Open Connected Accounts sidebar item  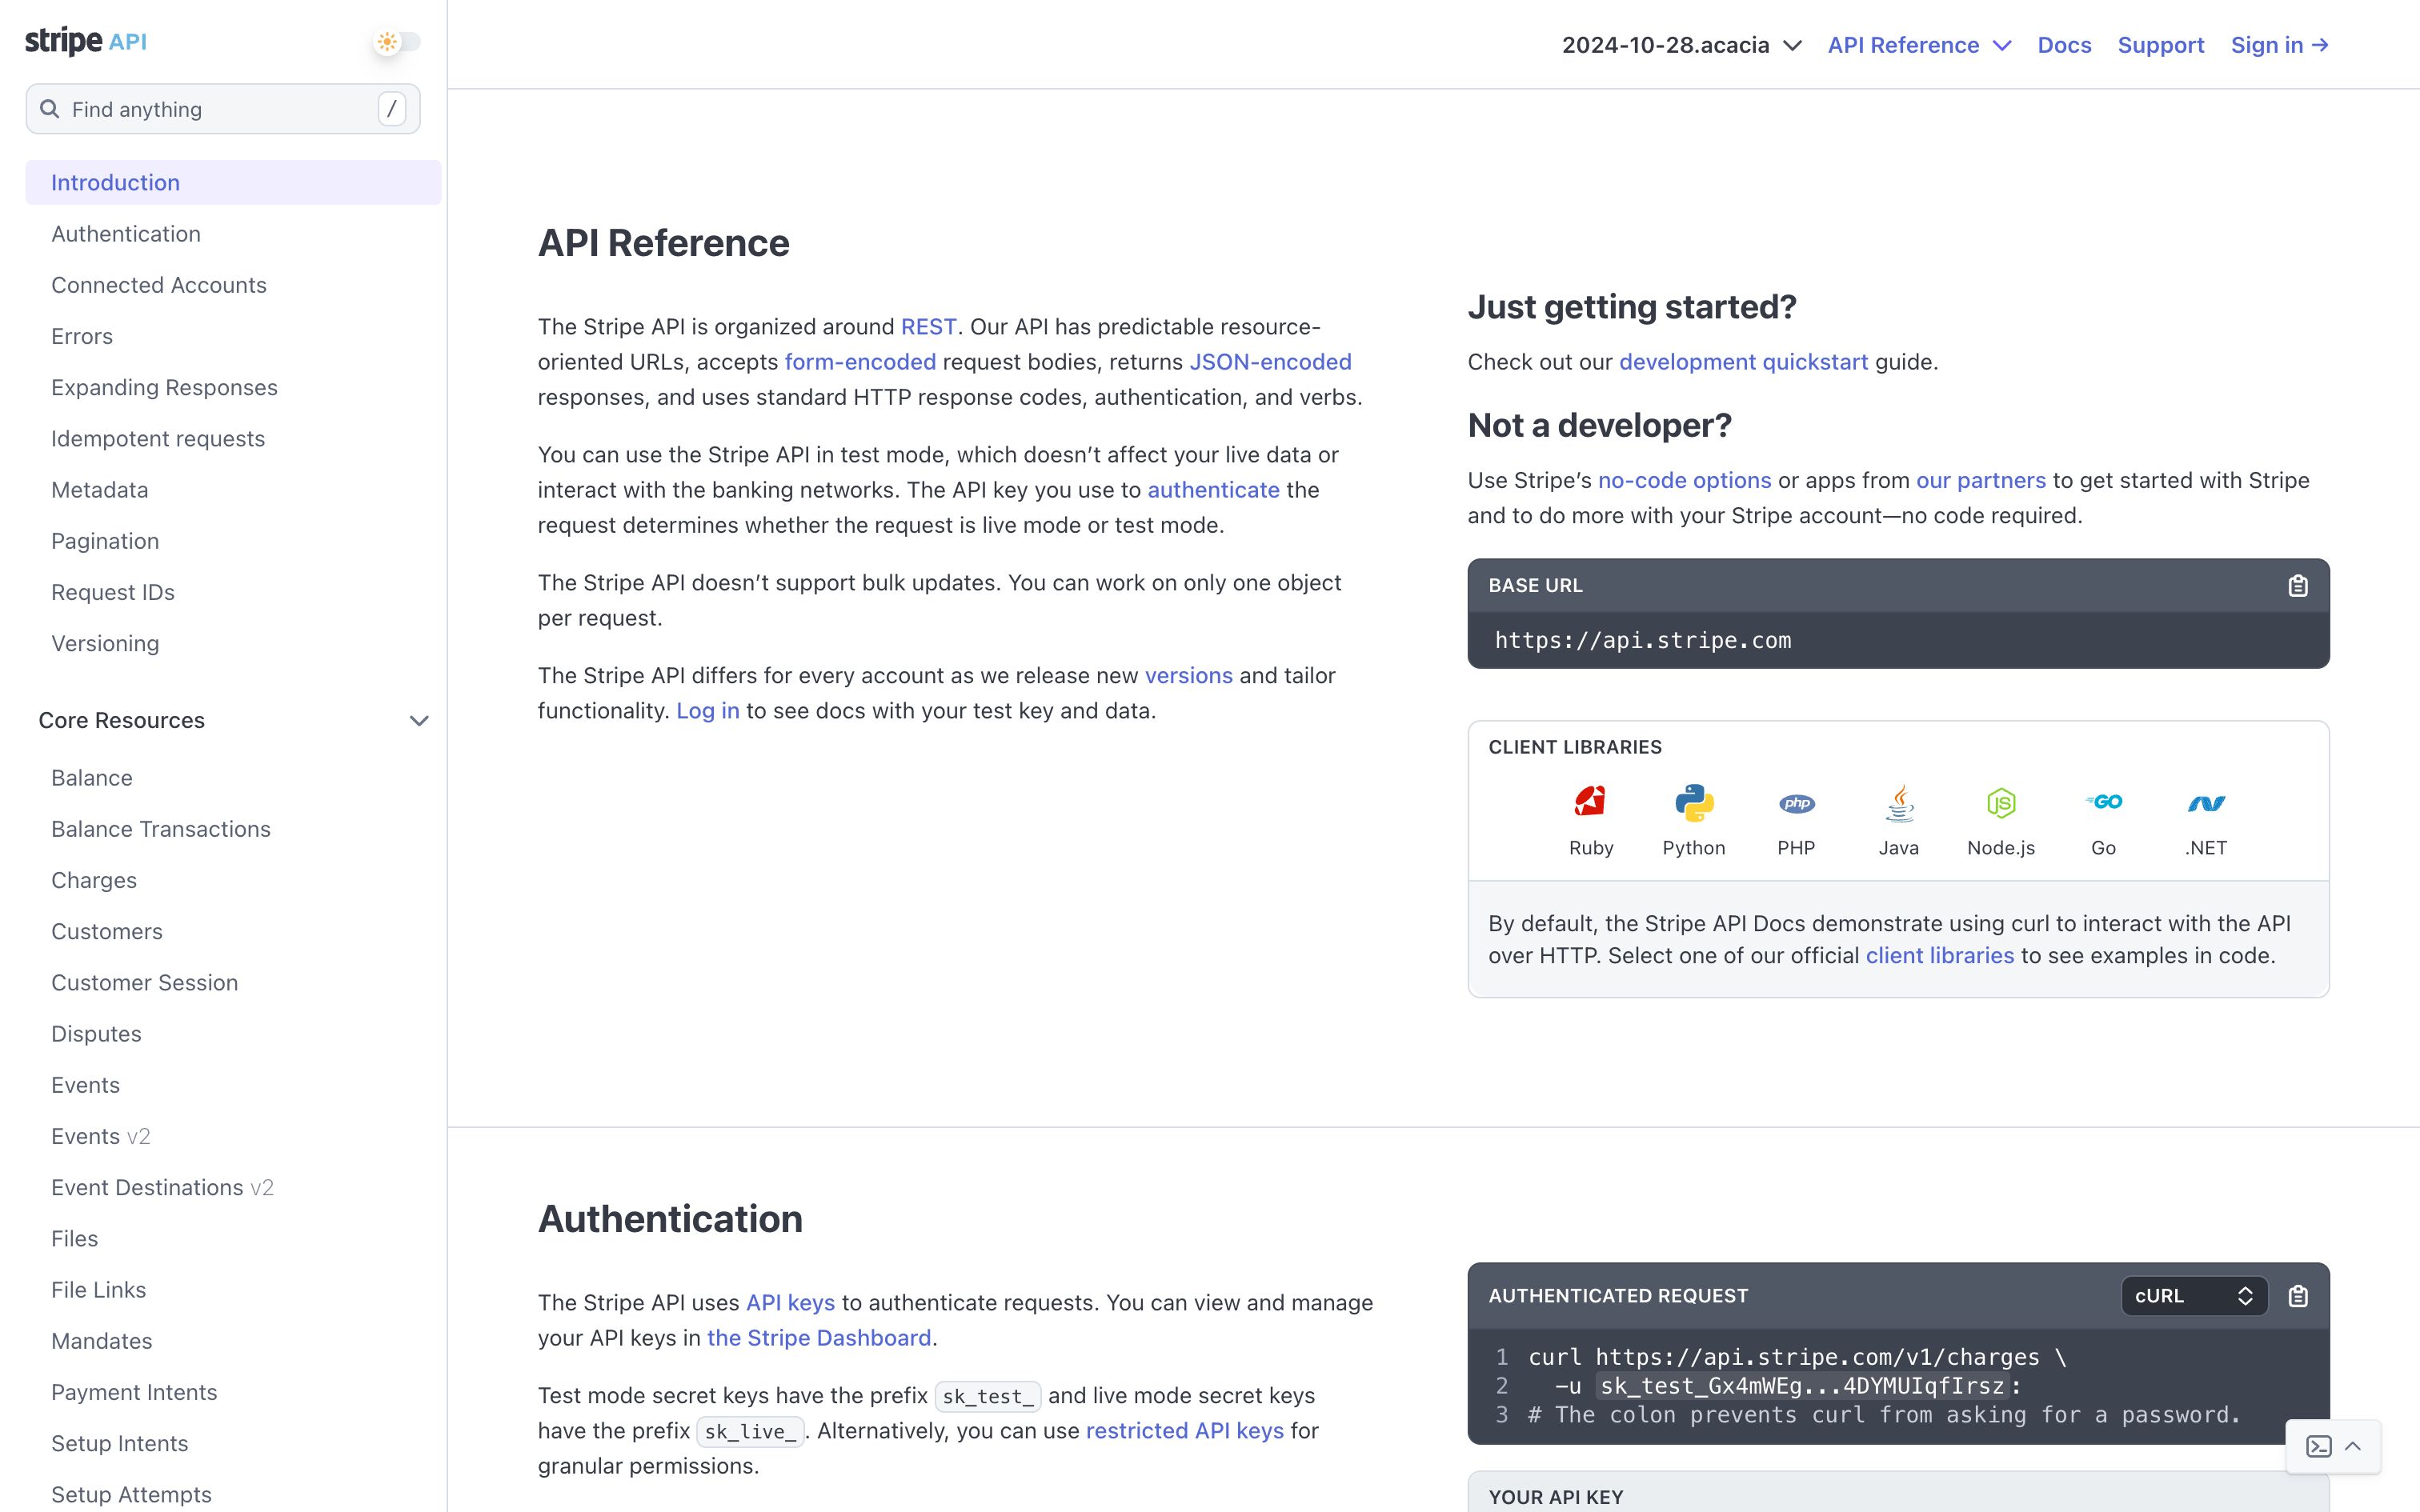[159, 285]
